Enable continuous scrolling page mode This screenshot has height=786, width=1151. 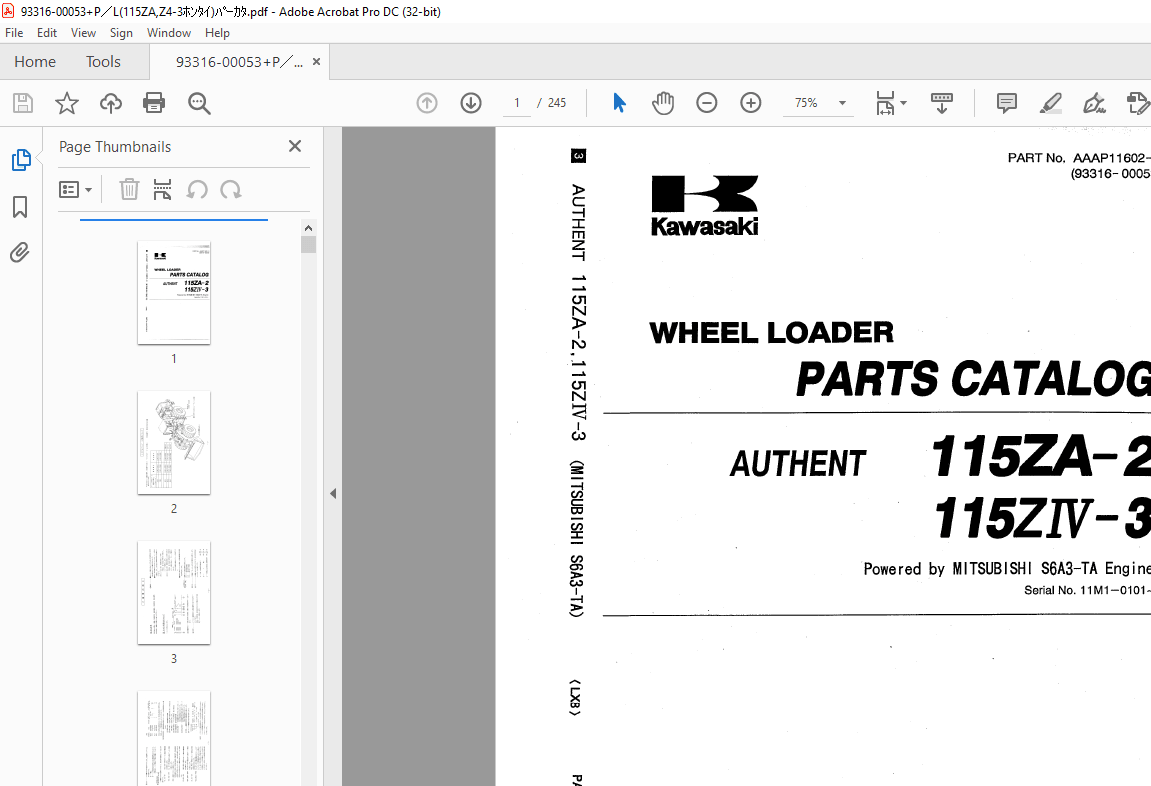coord(941,102)
